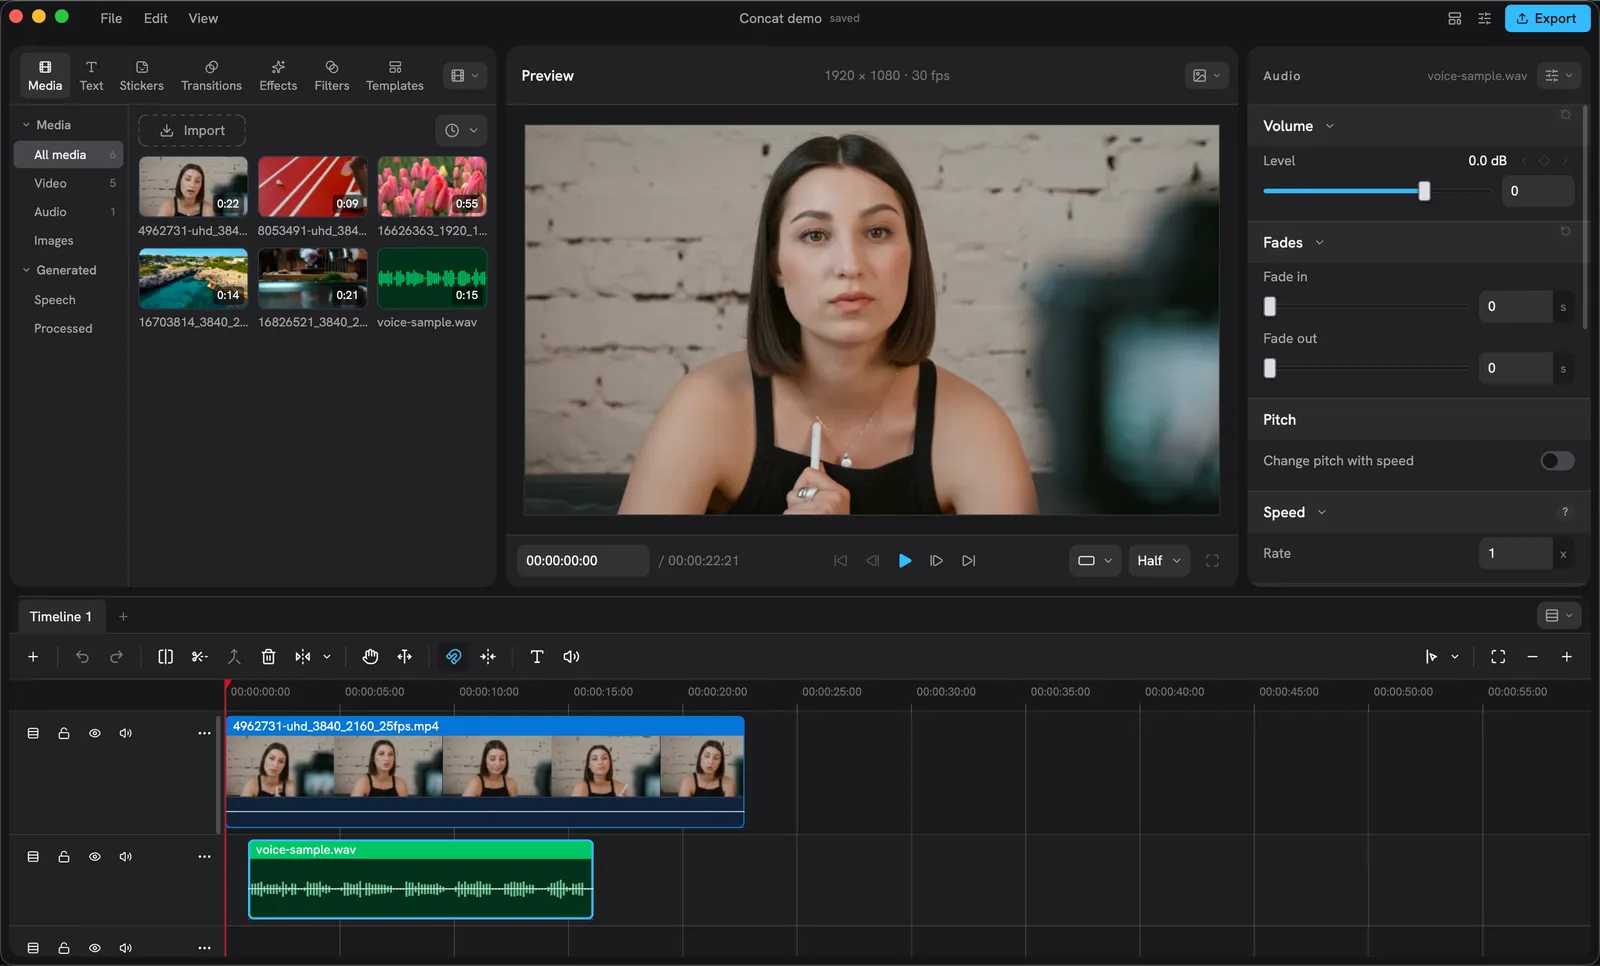Collapse the Fades section
Image resolution: width=1600 pixels, height=966 pixels.
pyautogui.click(x=1319, y=243)
